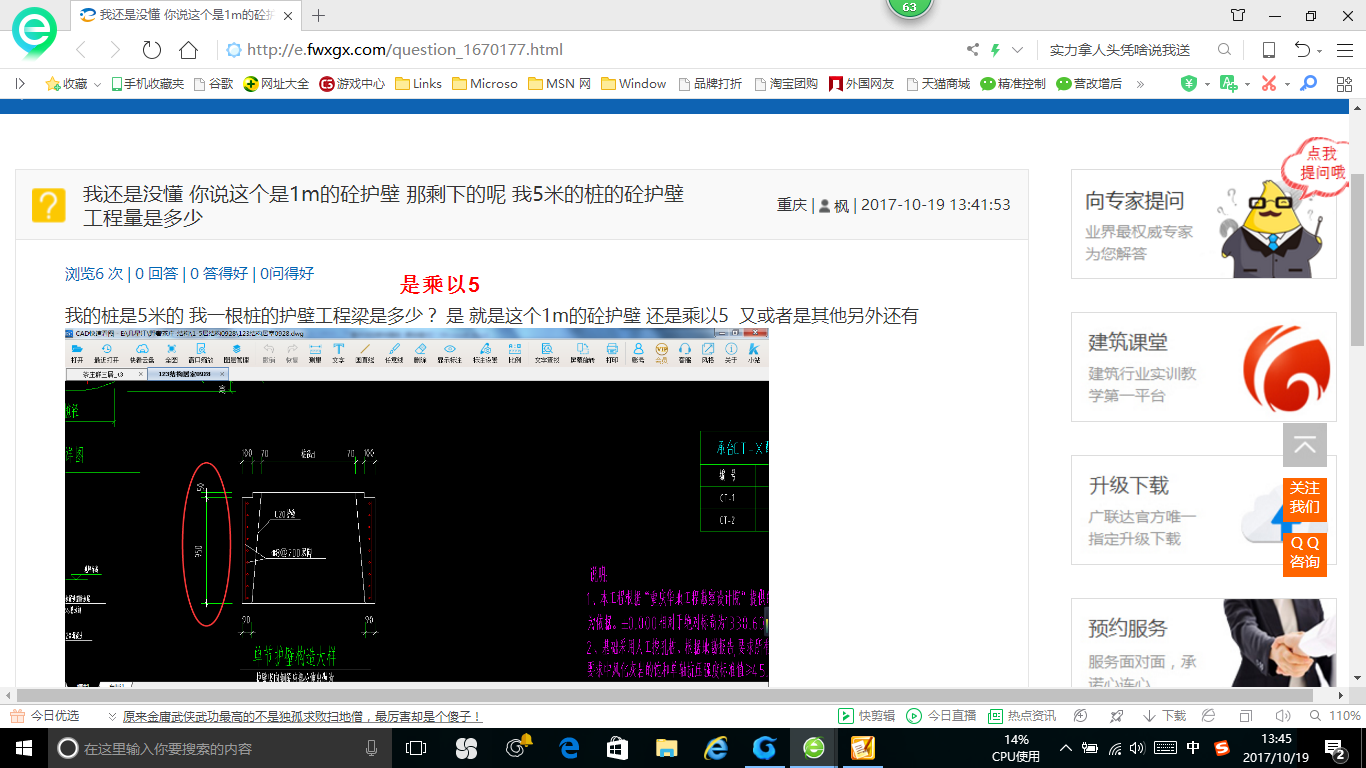Open File Explorer from the taskbar
Screen dimensions: 1366x768
coord(666,748)
